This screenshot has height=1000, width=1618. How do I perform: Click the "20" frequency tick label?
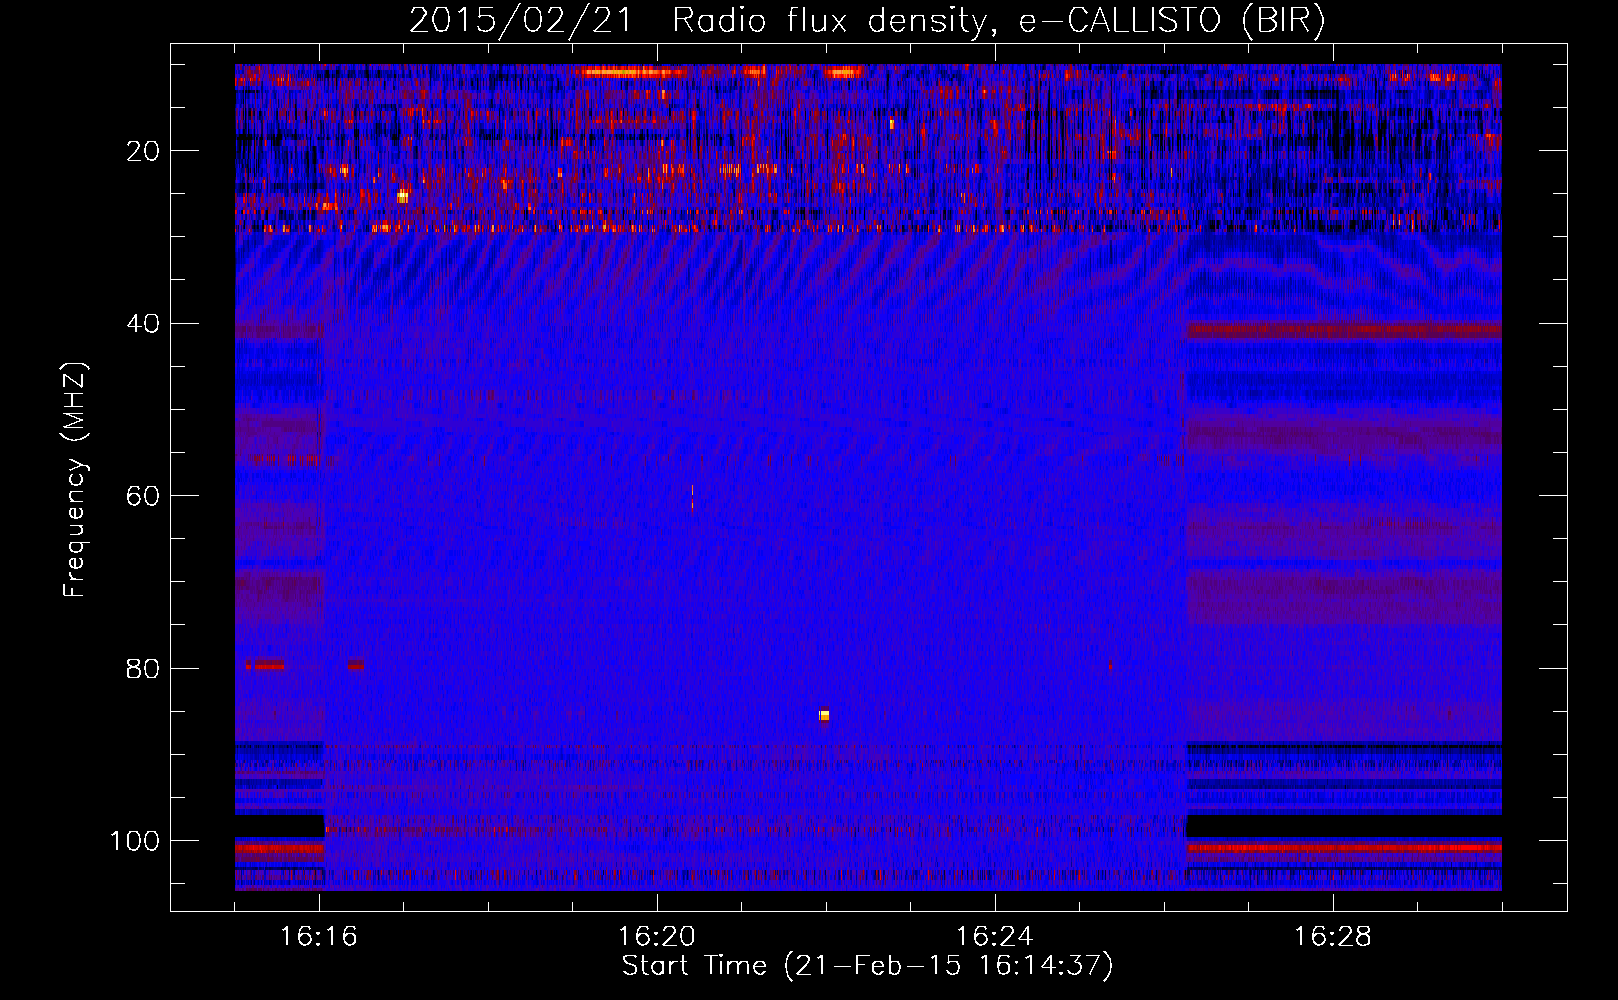pos(144,151)
